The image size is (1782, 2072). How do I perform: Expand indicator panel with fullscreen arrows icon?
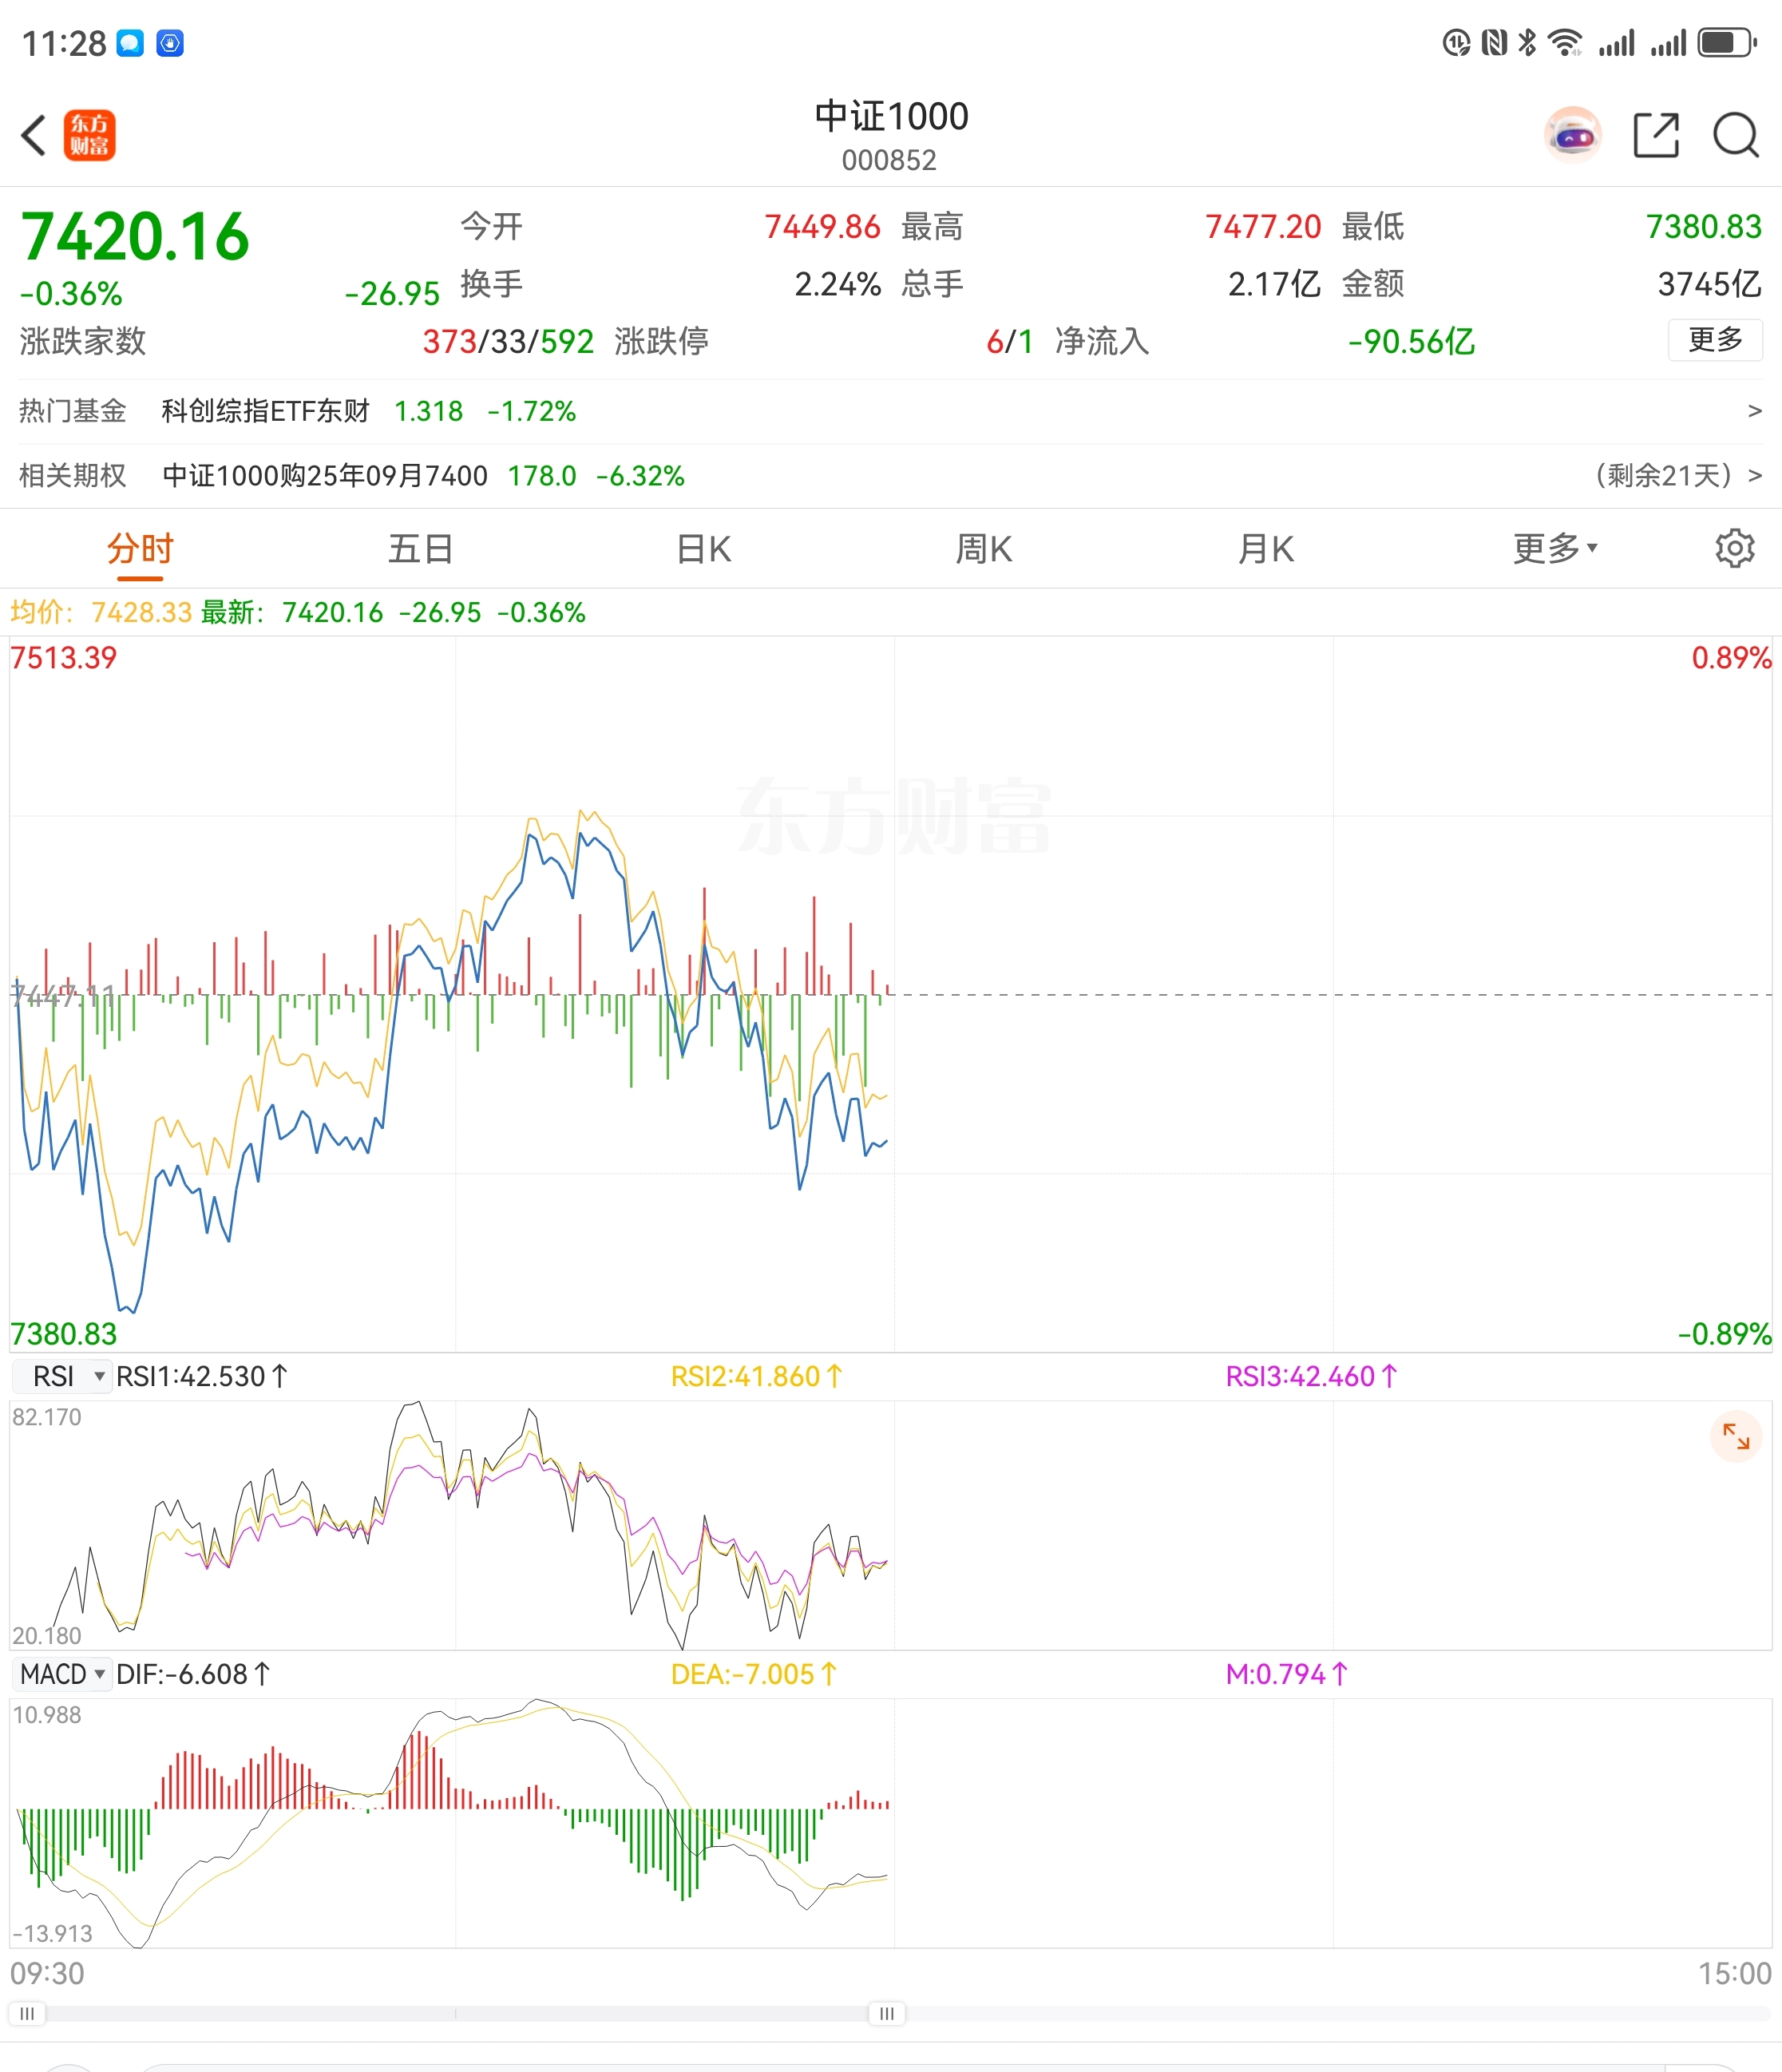point(1736,1437)
